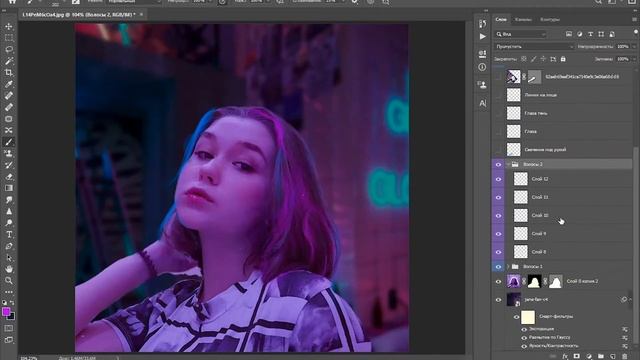
Task: Open the Layers panel menu
Action: coord(634,19)
